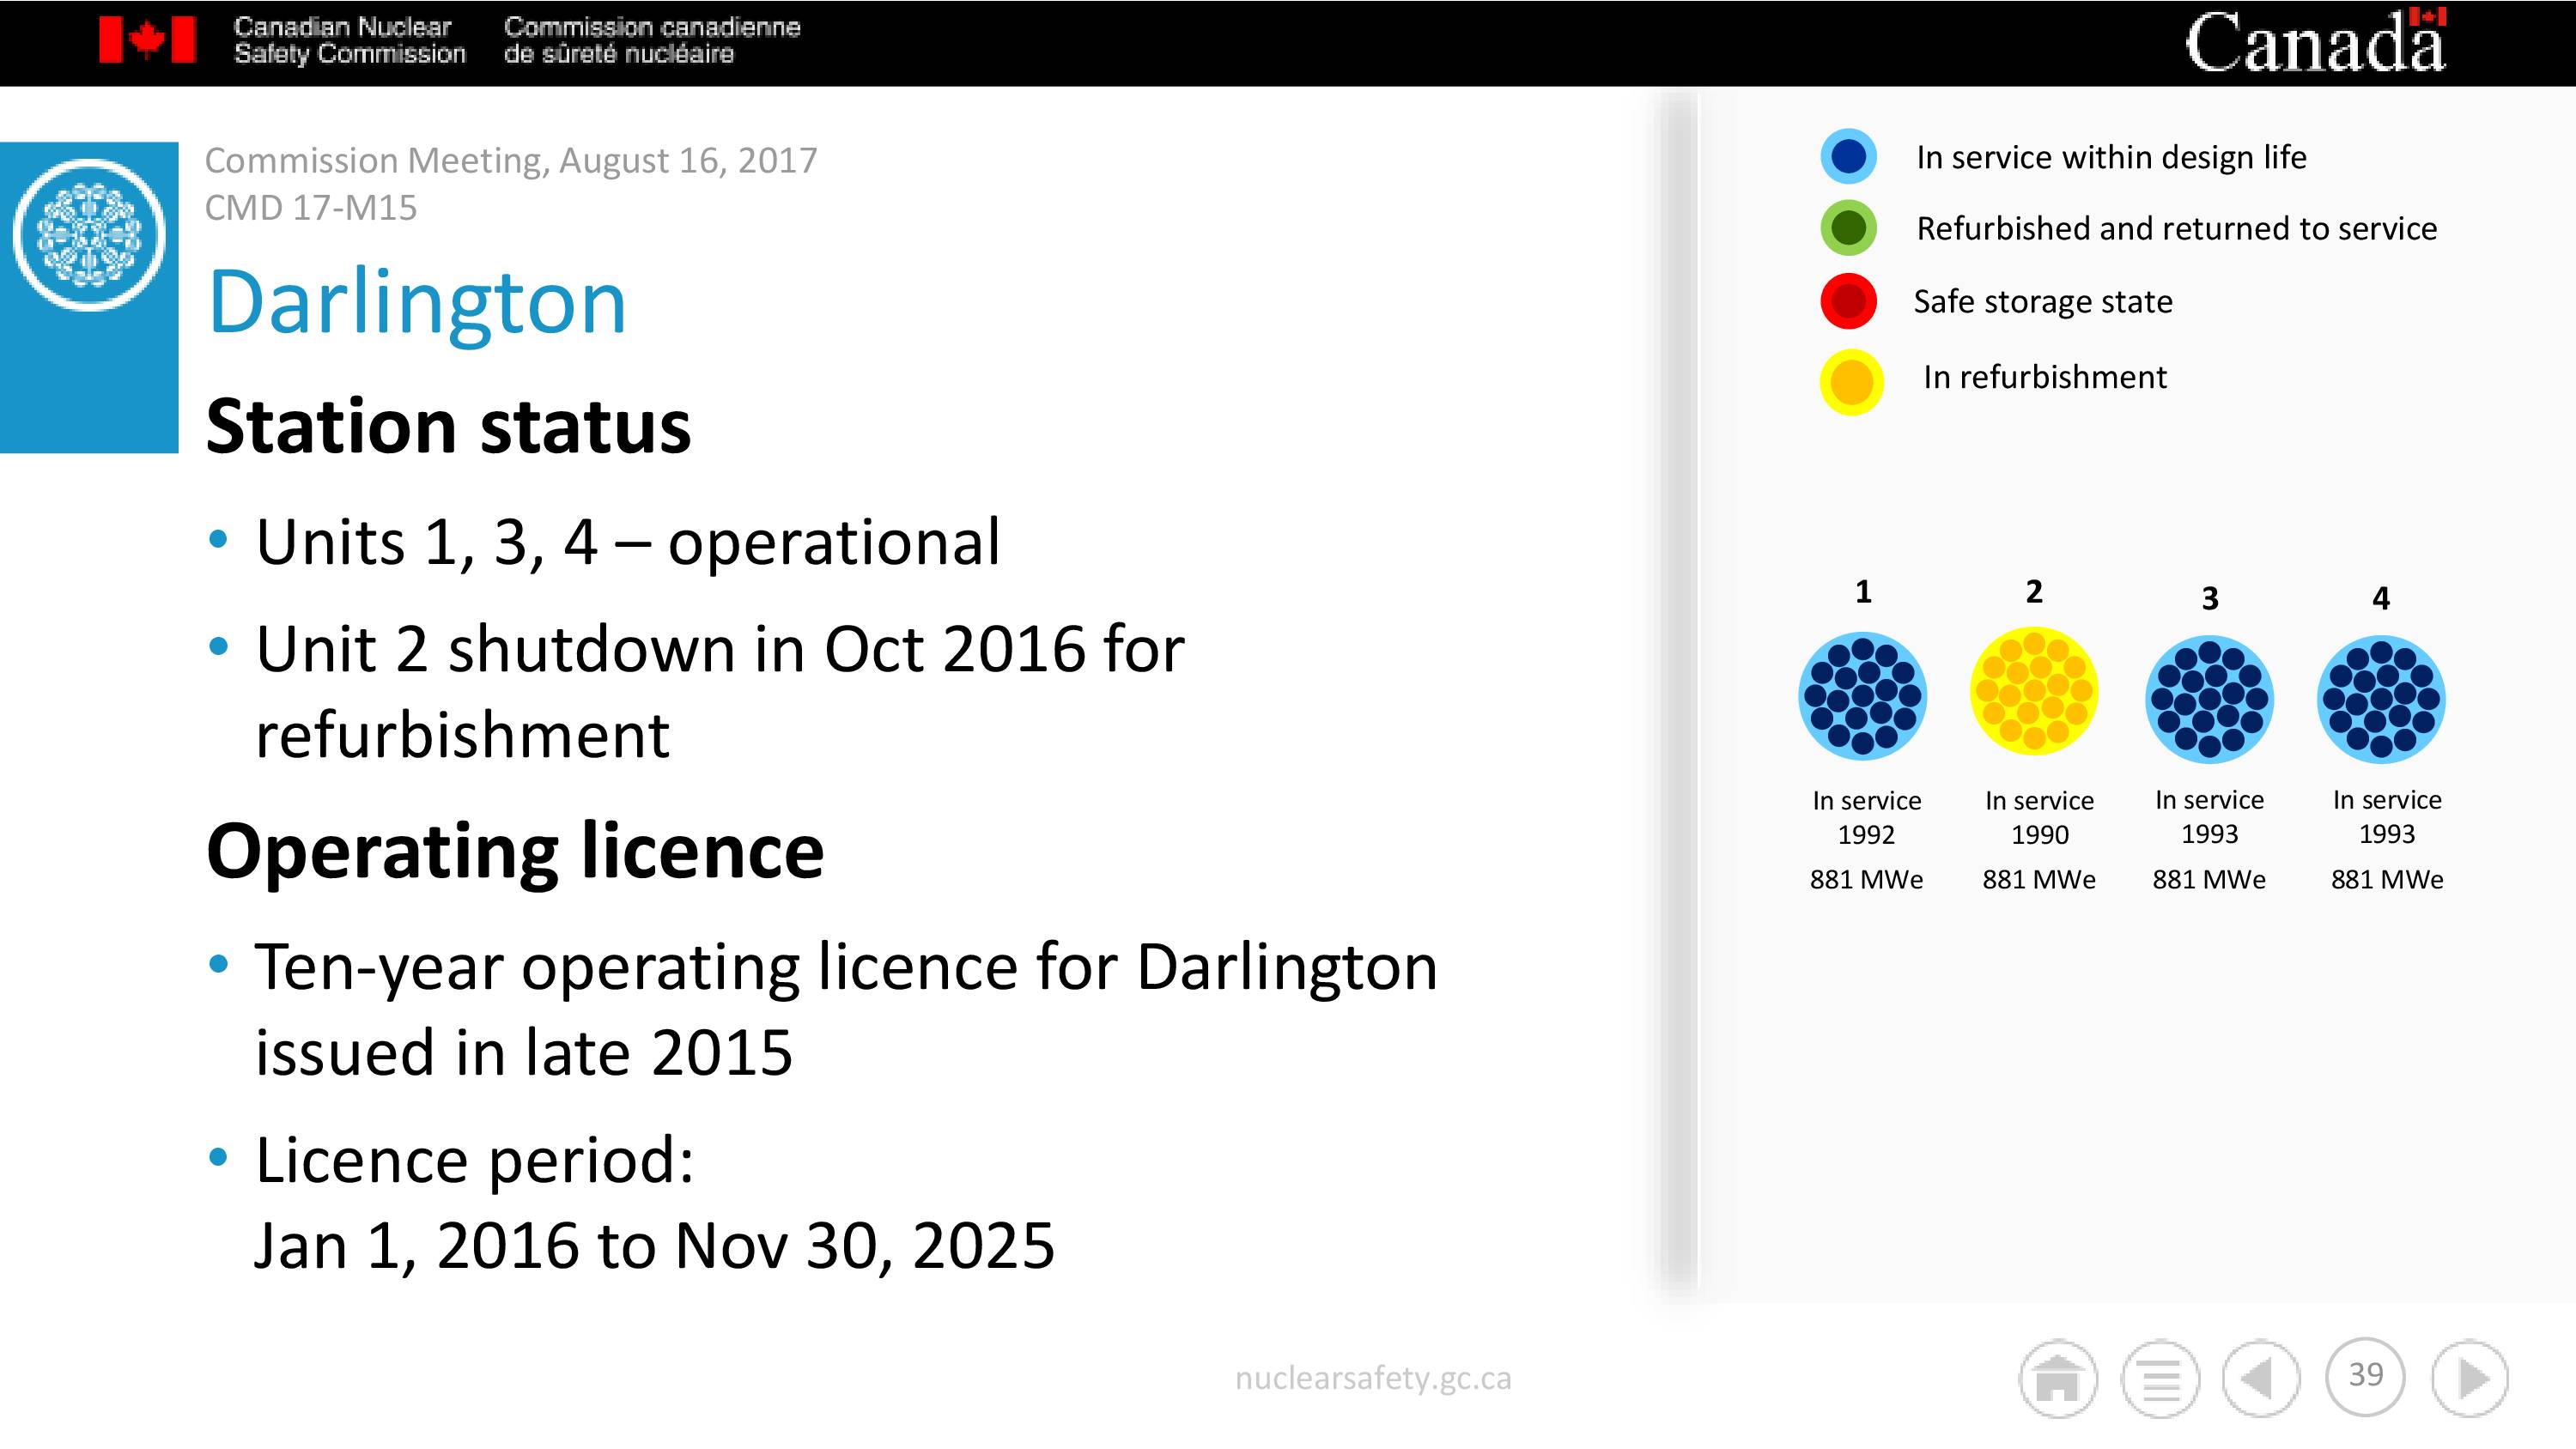Open the nuclearsafety.gc.ca link
The width and height of the screenshot is (2576, 1449).
(x=1373, y=1378)
